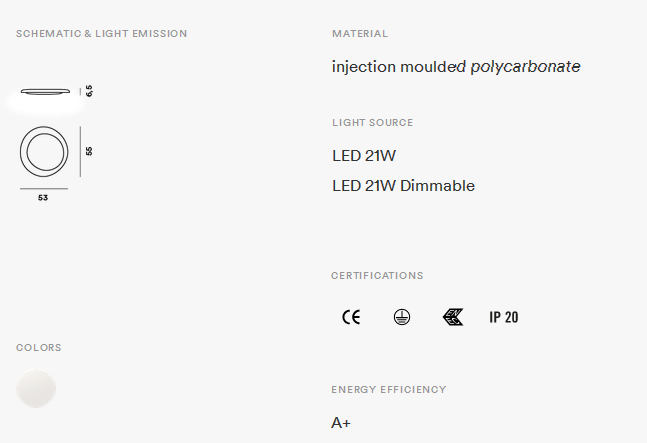Click the Certifications section heading

coord(377,276)
